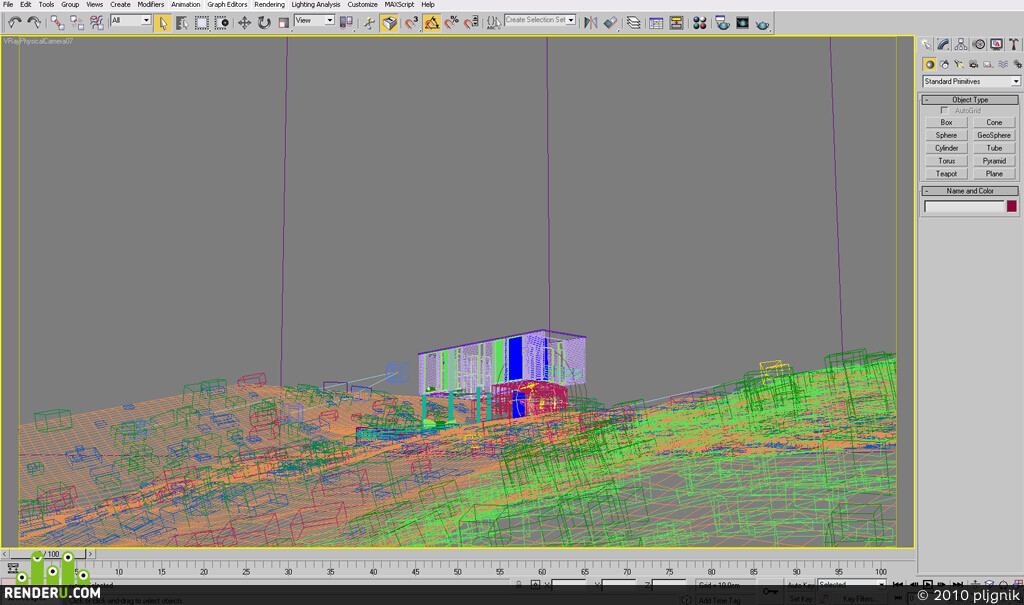The width and height of the screenshot is (1024, 605).
Task: Click the object color swatch
Action: (x=1012, y=206)
